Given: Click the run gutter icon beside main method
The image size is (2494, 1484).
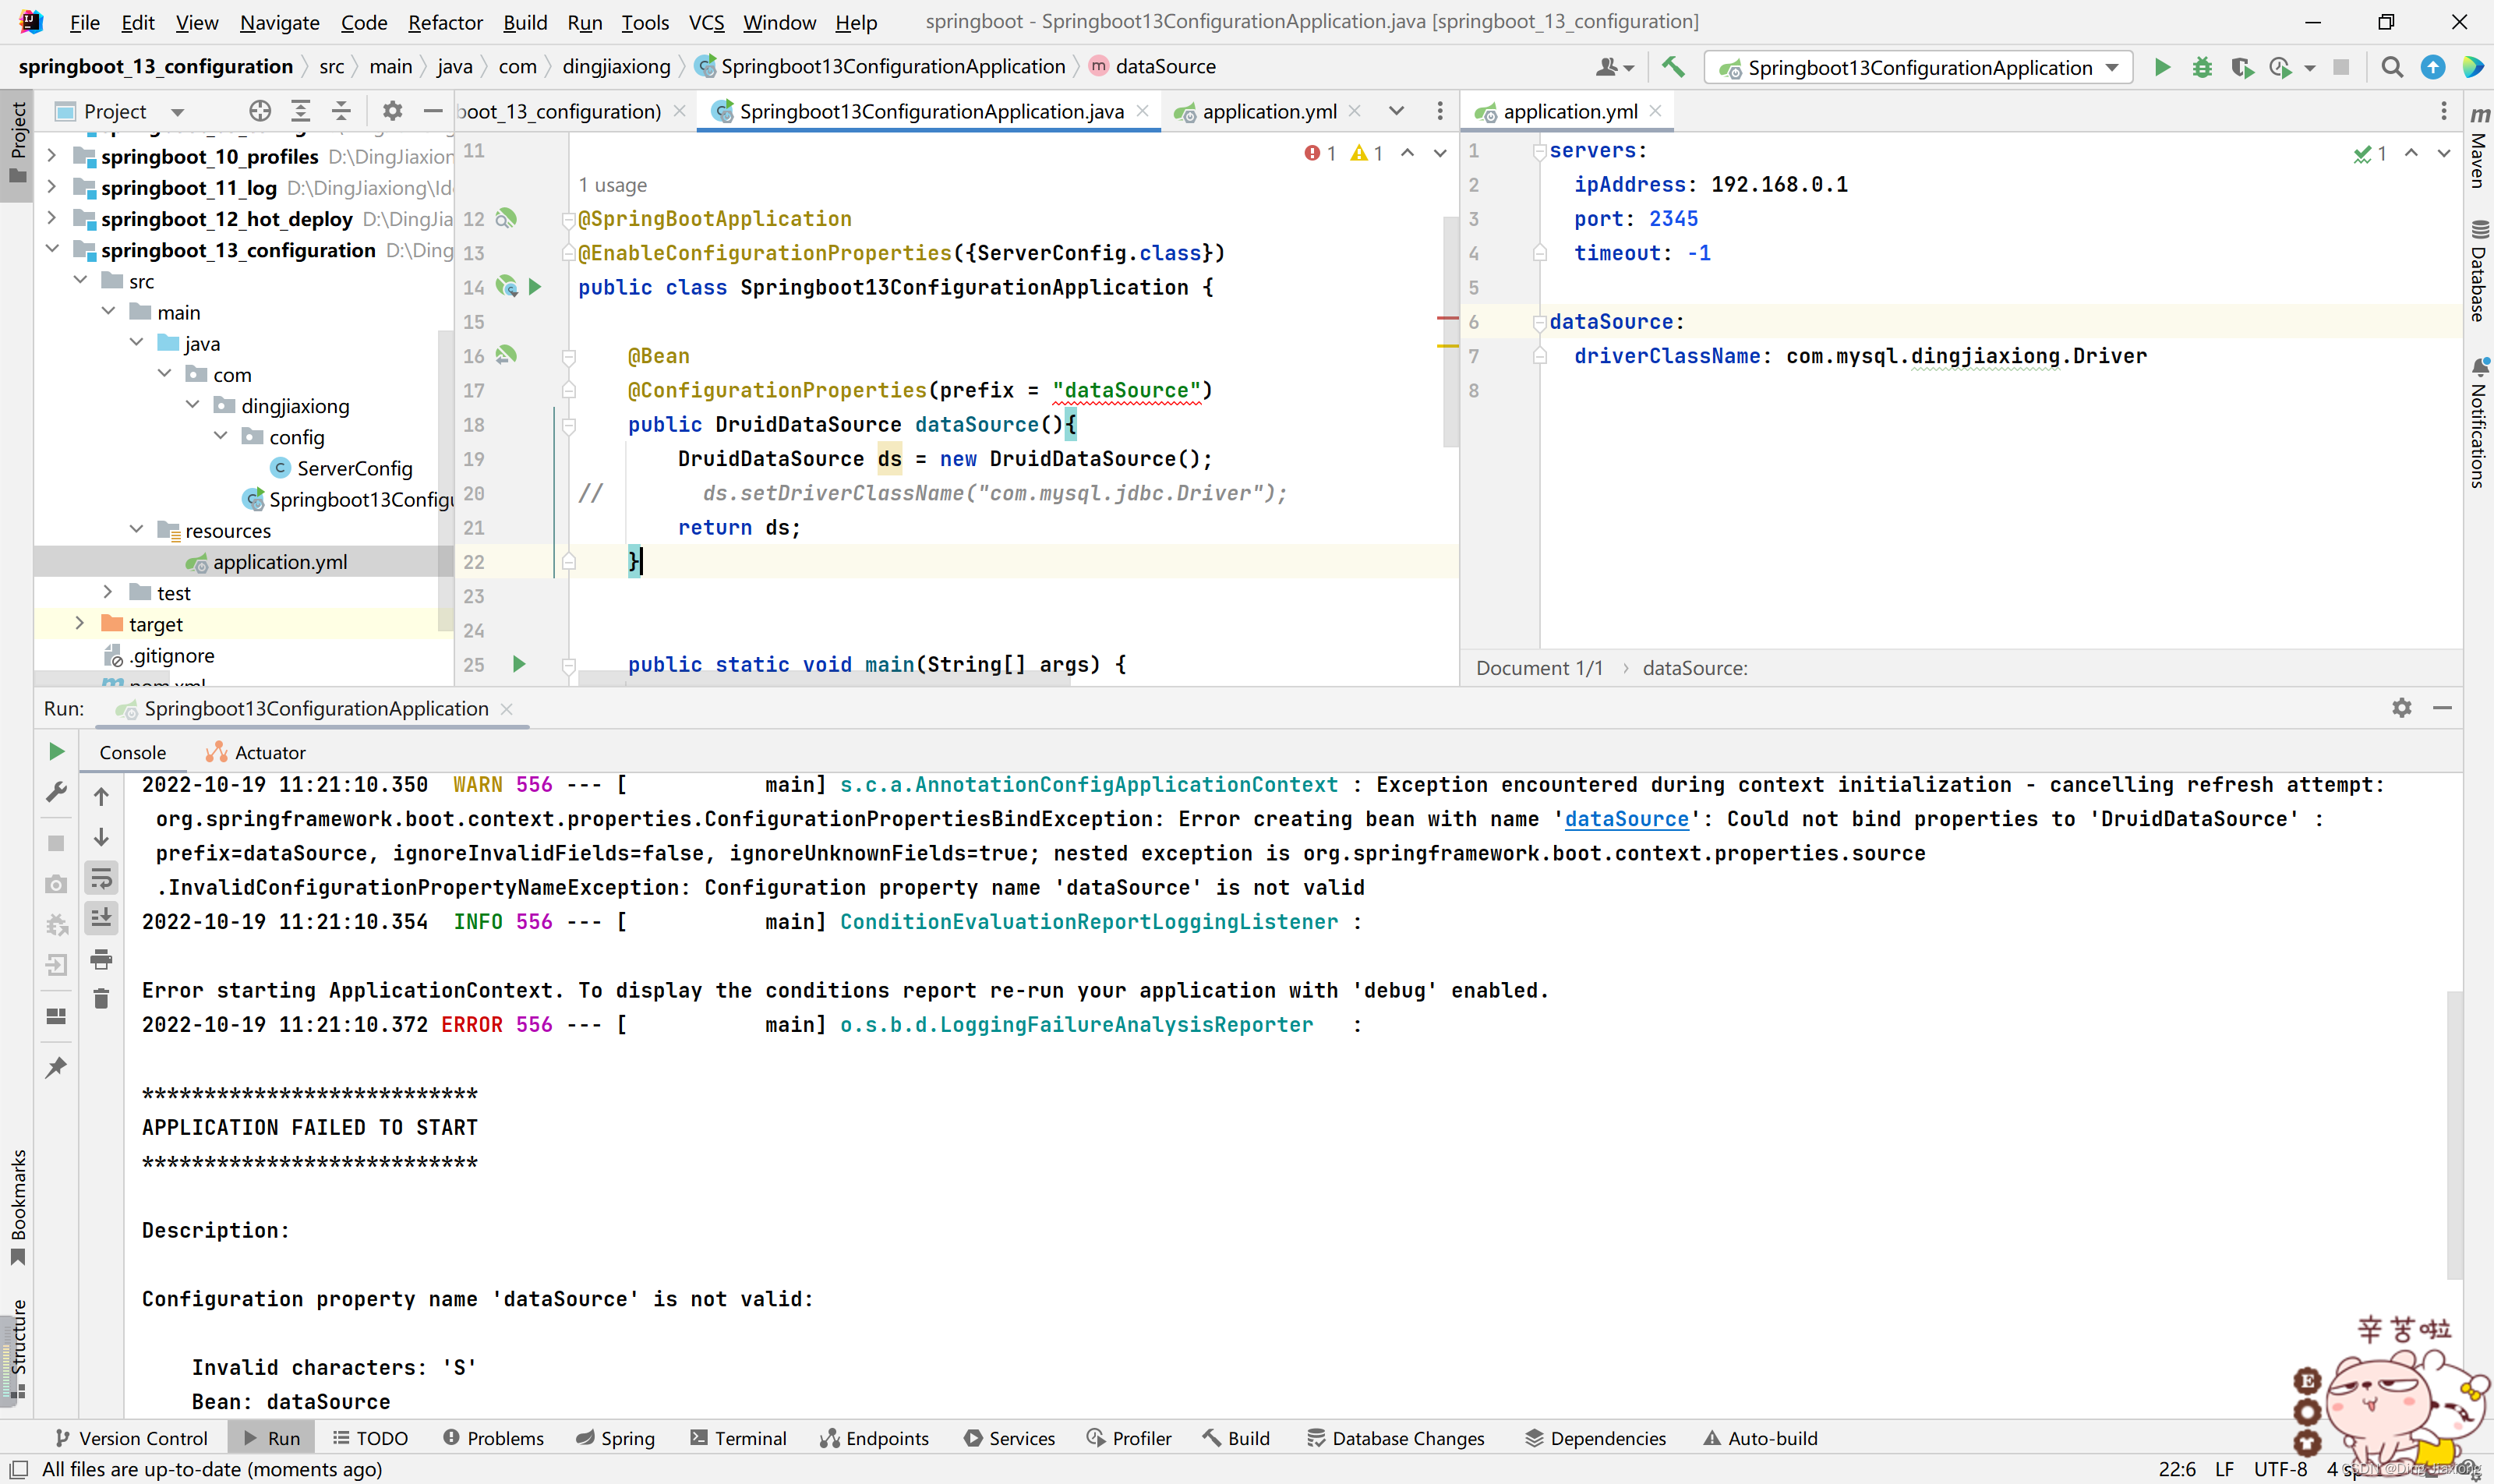Looking at the screenshot, I should pyautogui.click(x=519, y=664).
